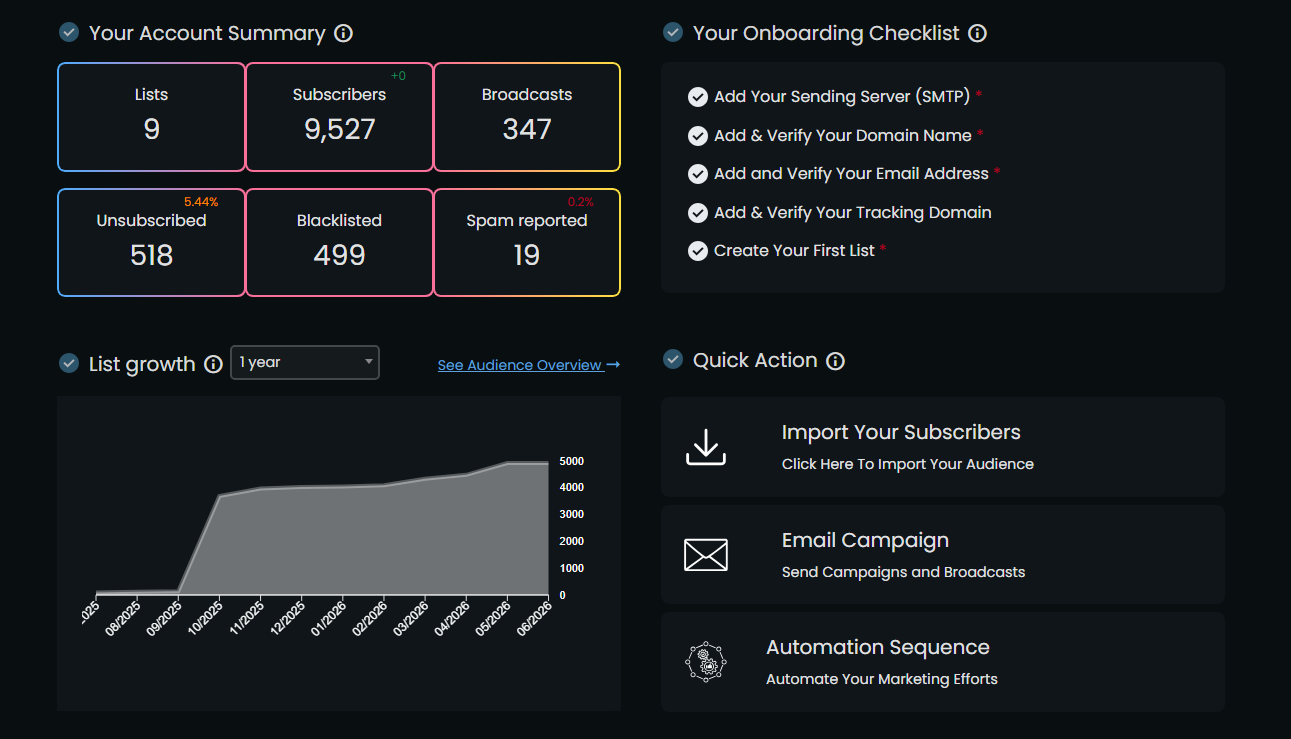Click Add & Verify Your Tracking Domain text
The height and width of the screenshot is (739, 1291).
coord(853,213)
